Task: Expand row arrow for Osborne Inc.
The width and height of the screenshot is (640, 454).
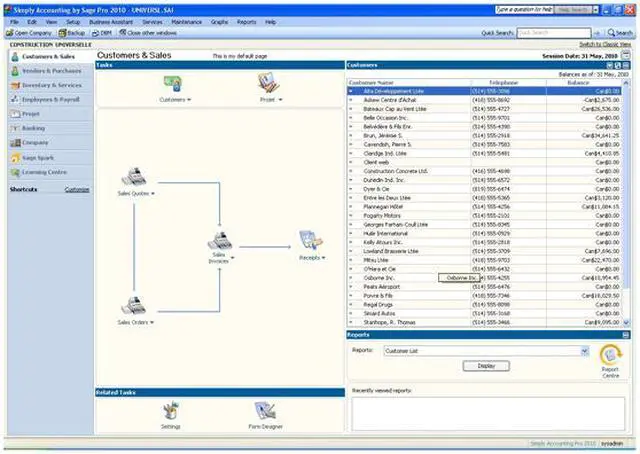Action: 351,278
